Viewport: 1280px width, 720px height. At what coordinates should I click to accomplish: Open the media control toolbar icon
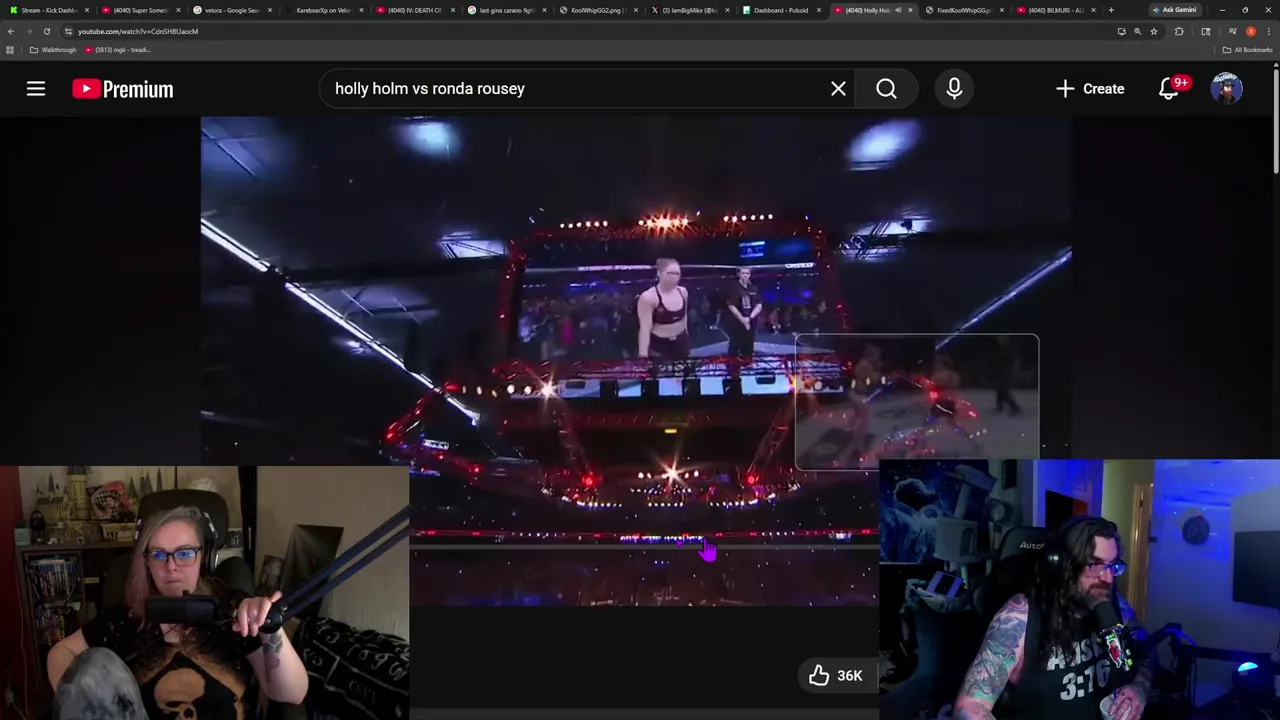pos(1232,31)
